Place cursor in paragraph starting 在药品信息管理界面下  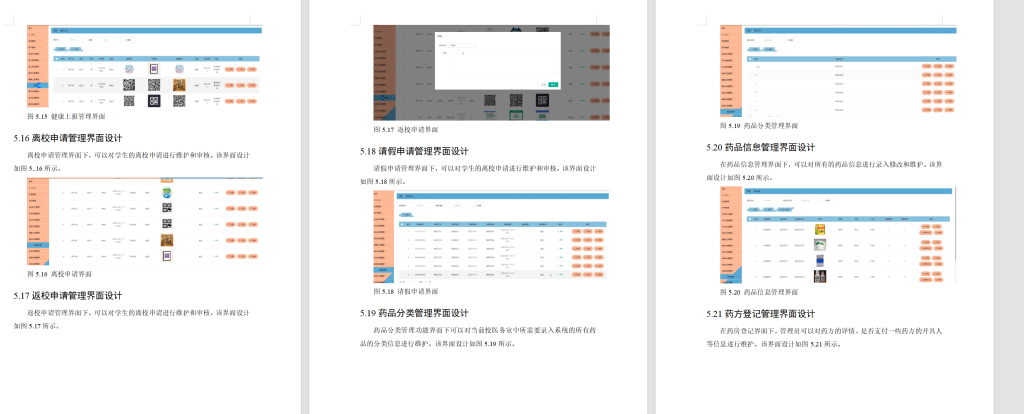click(x=824, y=170)
